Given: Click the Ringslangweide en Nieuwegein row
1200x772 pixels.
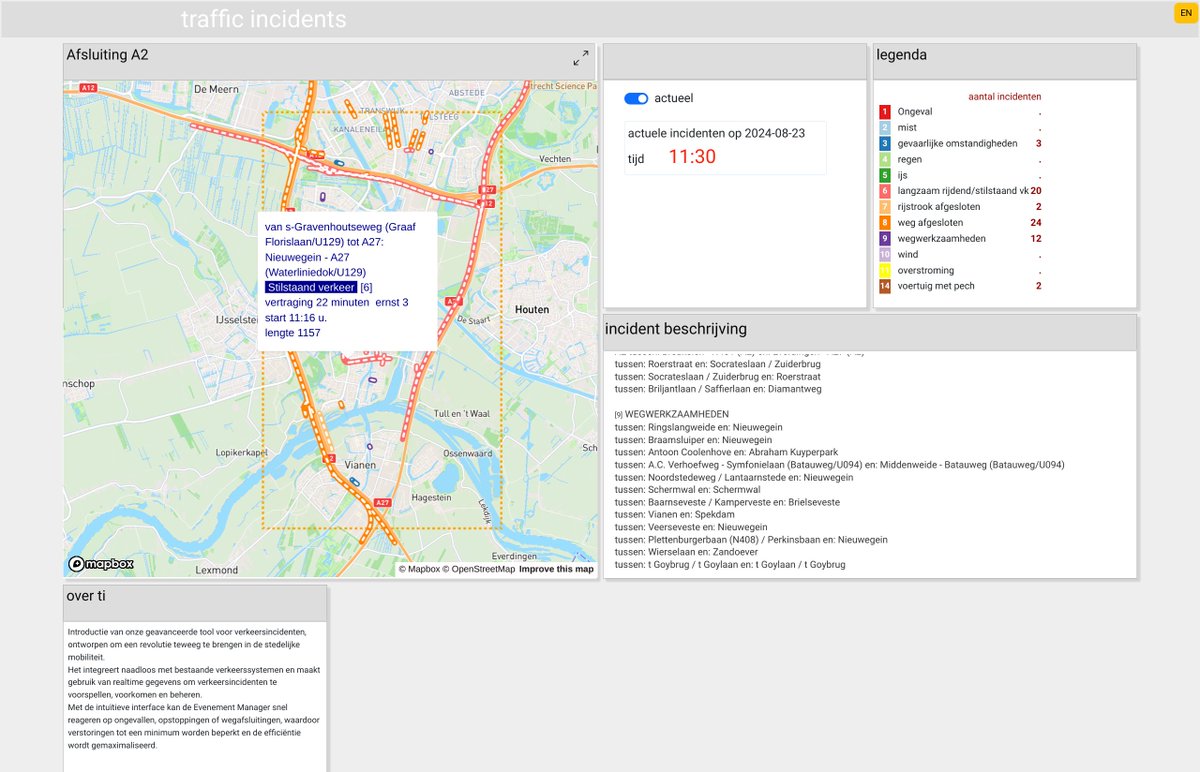Looking at the screenshot, I should pos(698,427).
